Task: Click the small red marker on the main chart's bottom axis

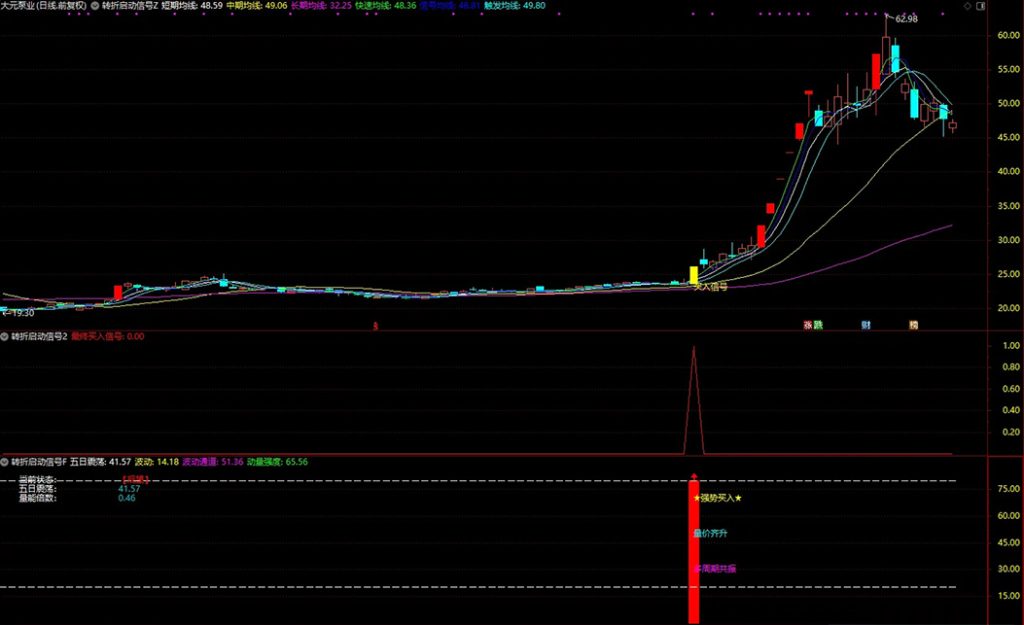Action: pos(376,326)
